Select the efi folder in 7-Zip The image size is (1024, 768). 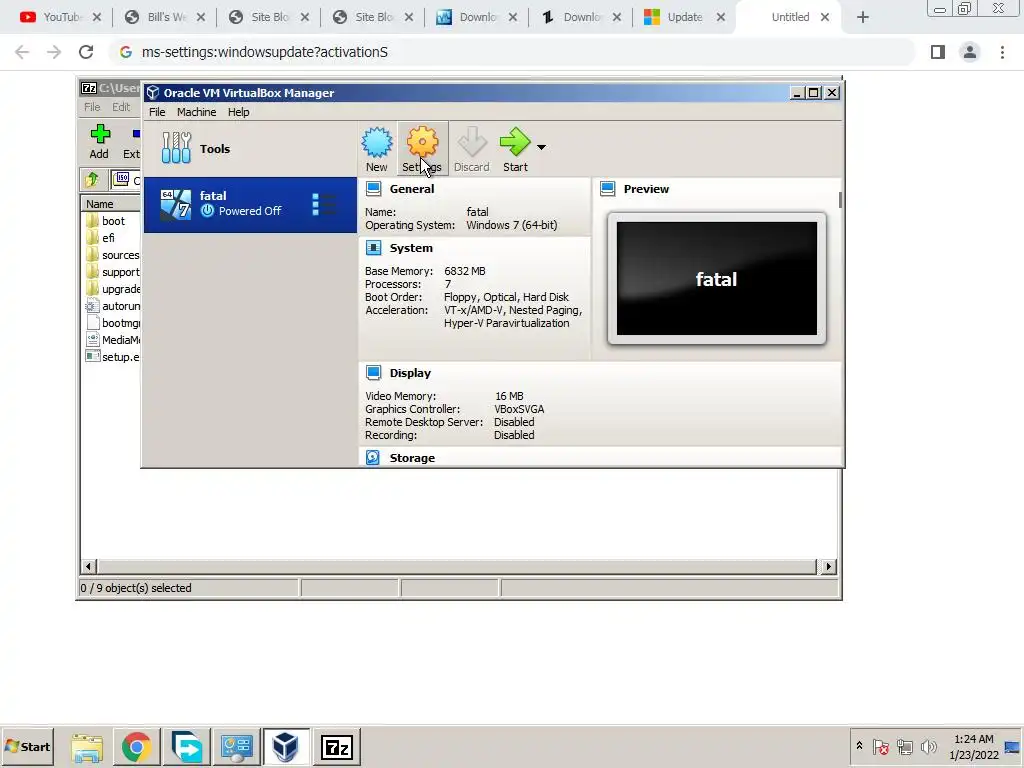click(108, 238)
